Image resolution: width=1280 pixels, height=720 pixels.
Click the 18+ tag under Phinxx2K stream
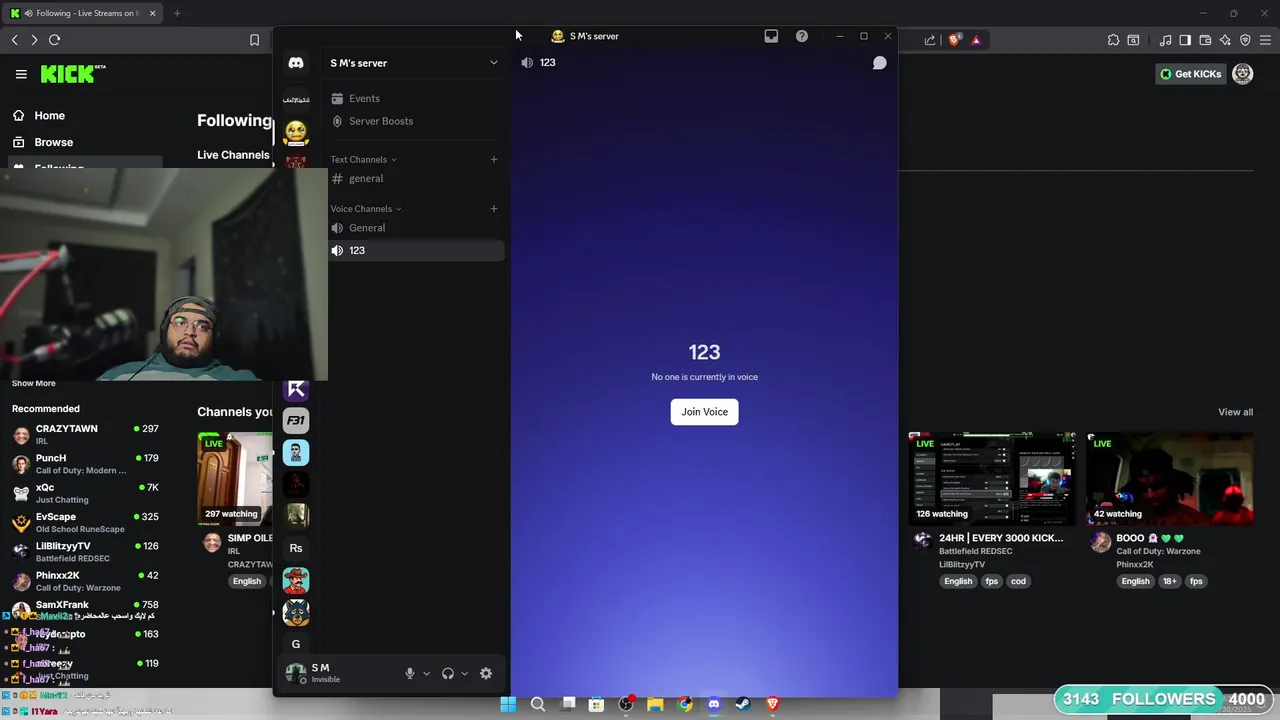1170,581
